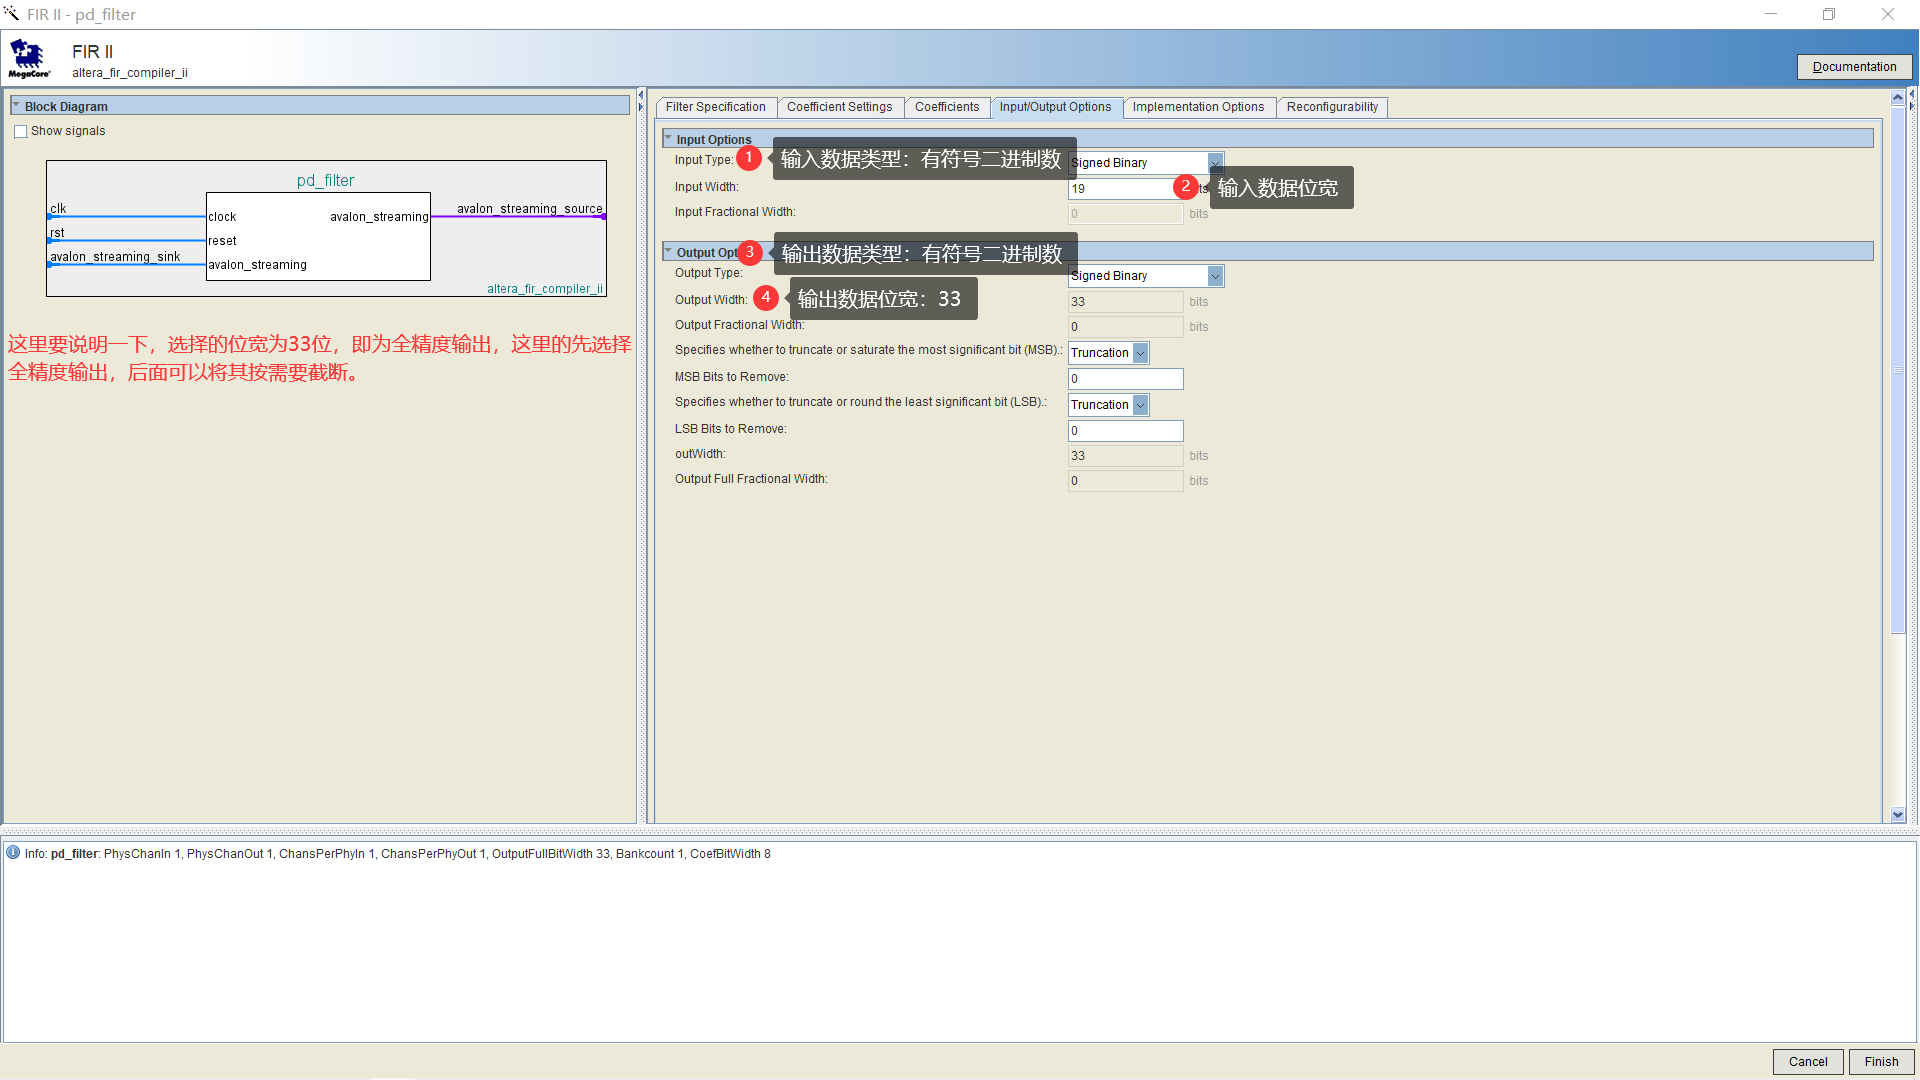
Task: Open the LSB Truncation dropdown
Action: [1141, 405]
